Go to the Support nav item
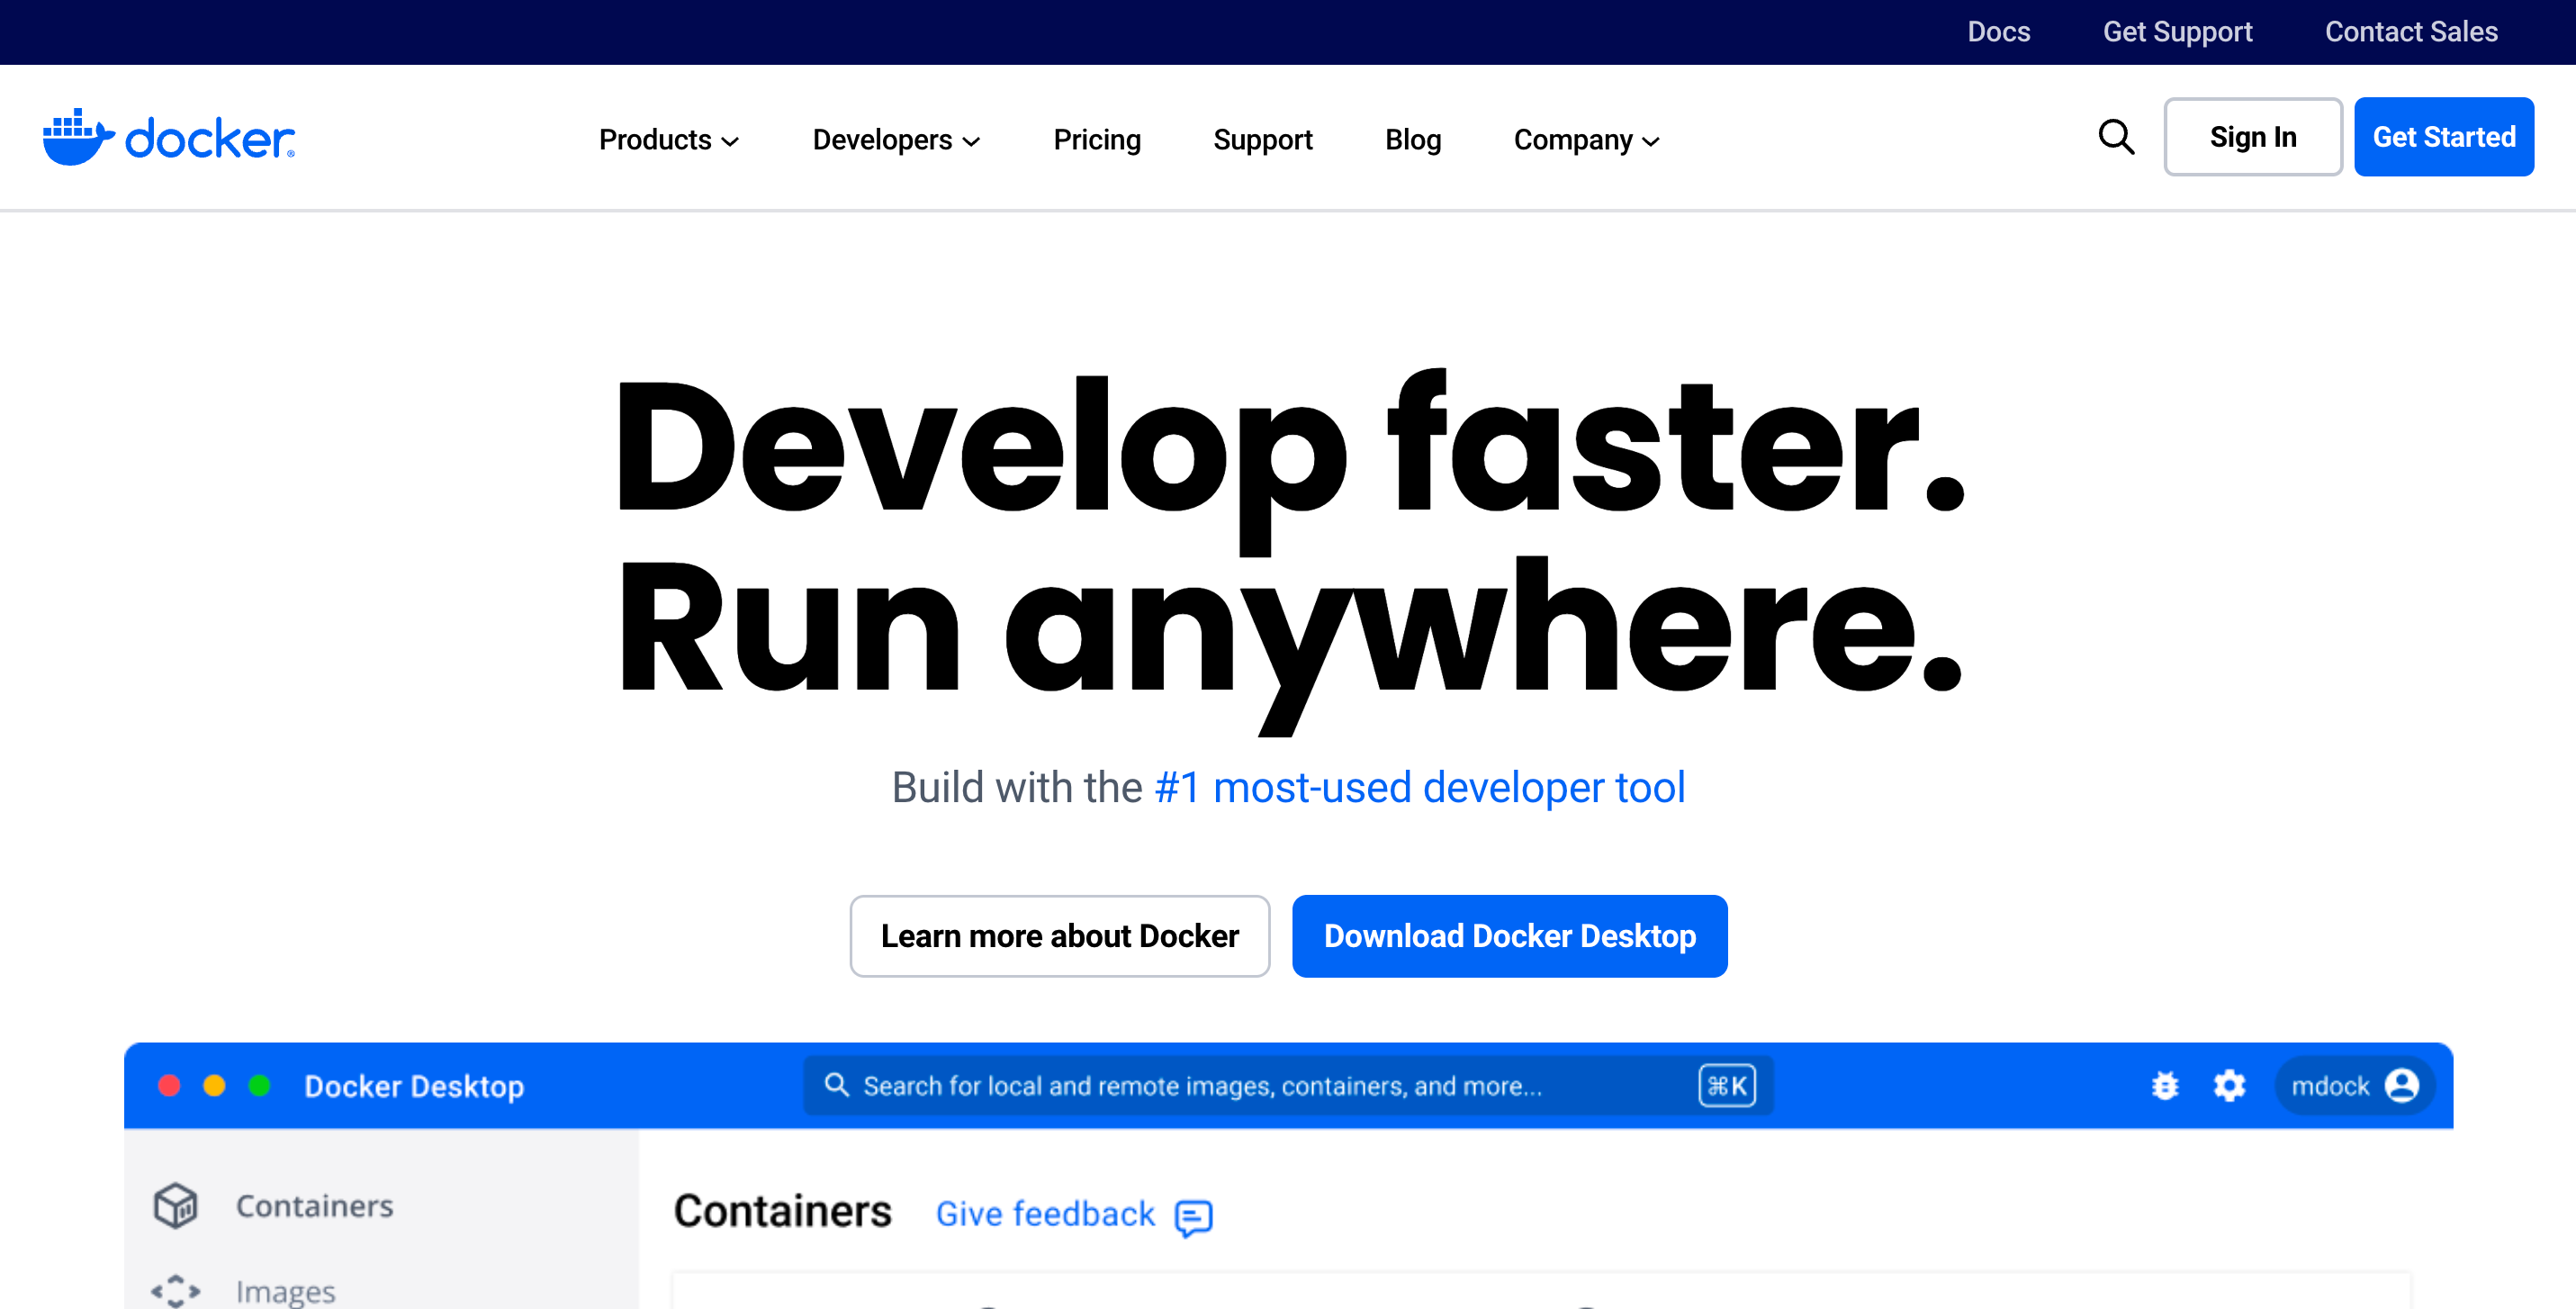This screenshot has height=1309, width=2576. coord(1263,140)
